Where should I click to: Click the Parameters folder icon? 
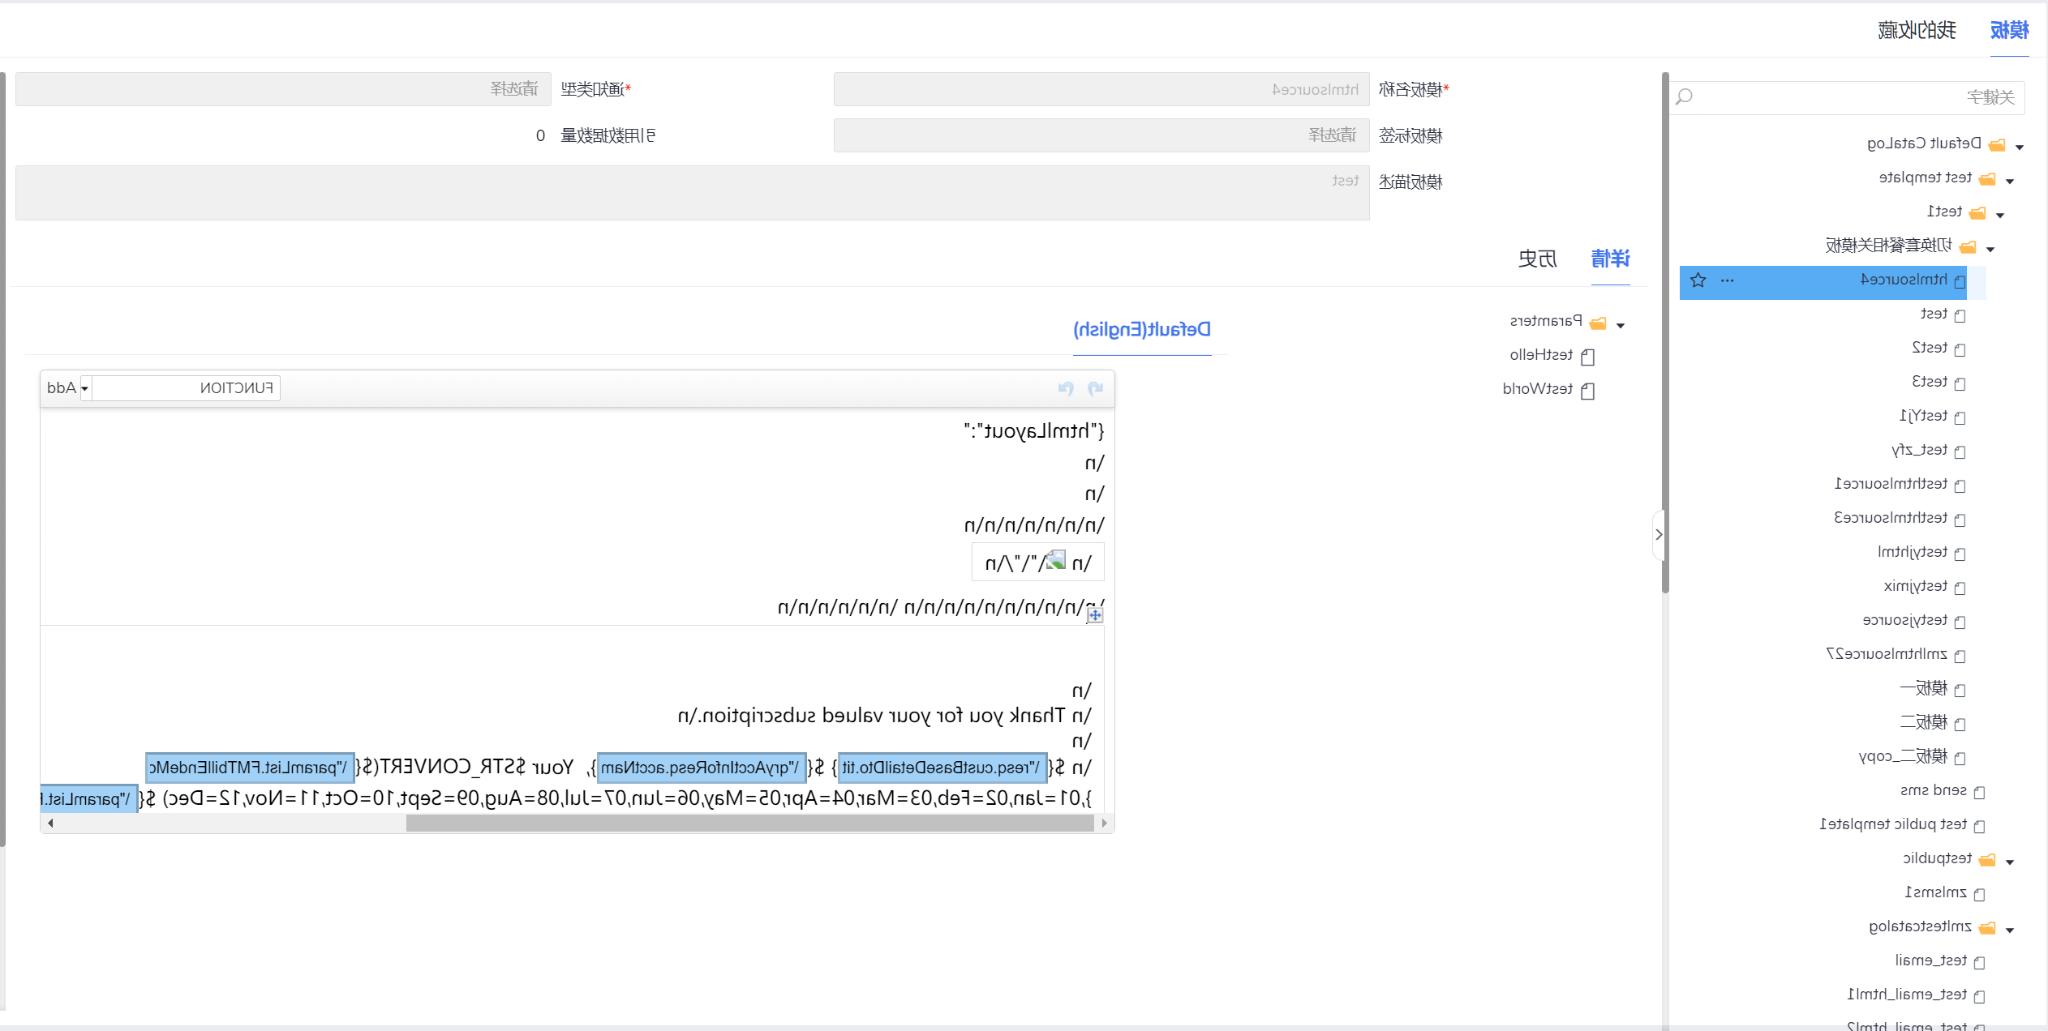click(x=1598, y=323)
